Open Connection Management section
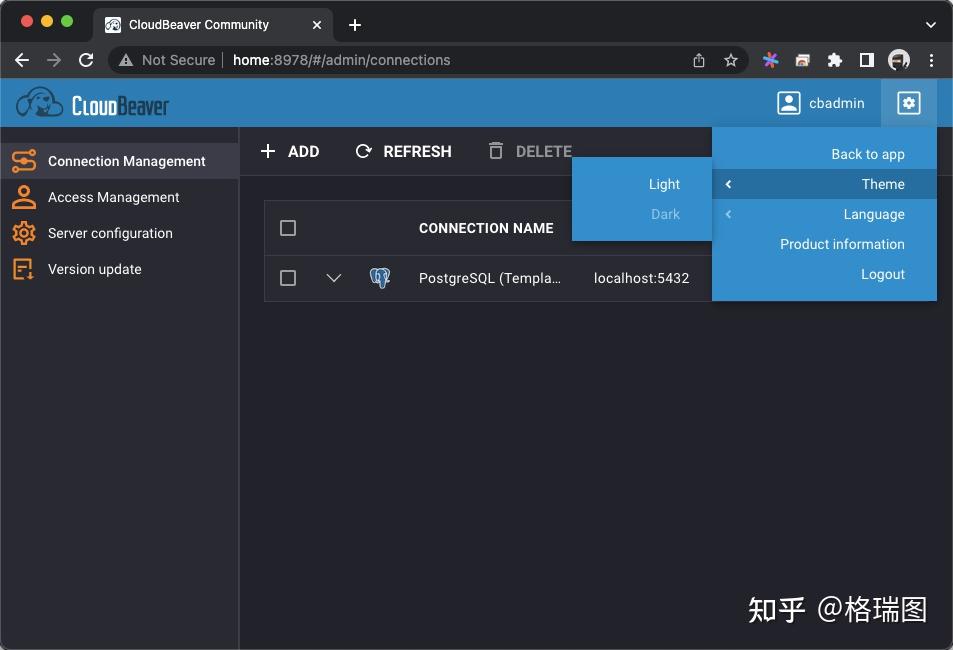The image size is (953, 650). click(x=119, y=161)
